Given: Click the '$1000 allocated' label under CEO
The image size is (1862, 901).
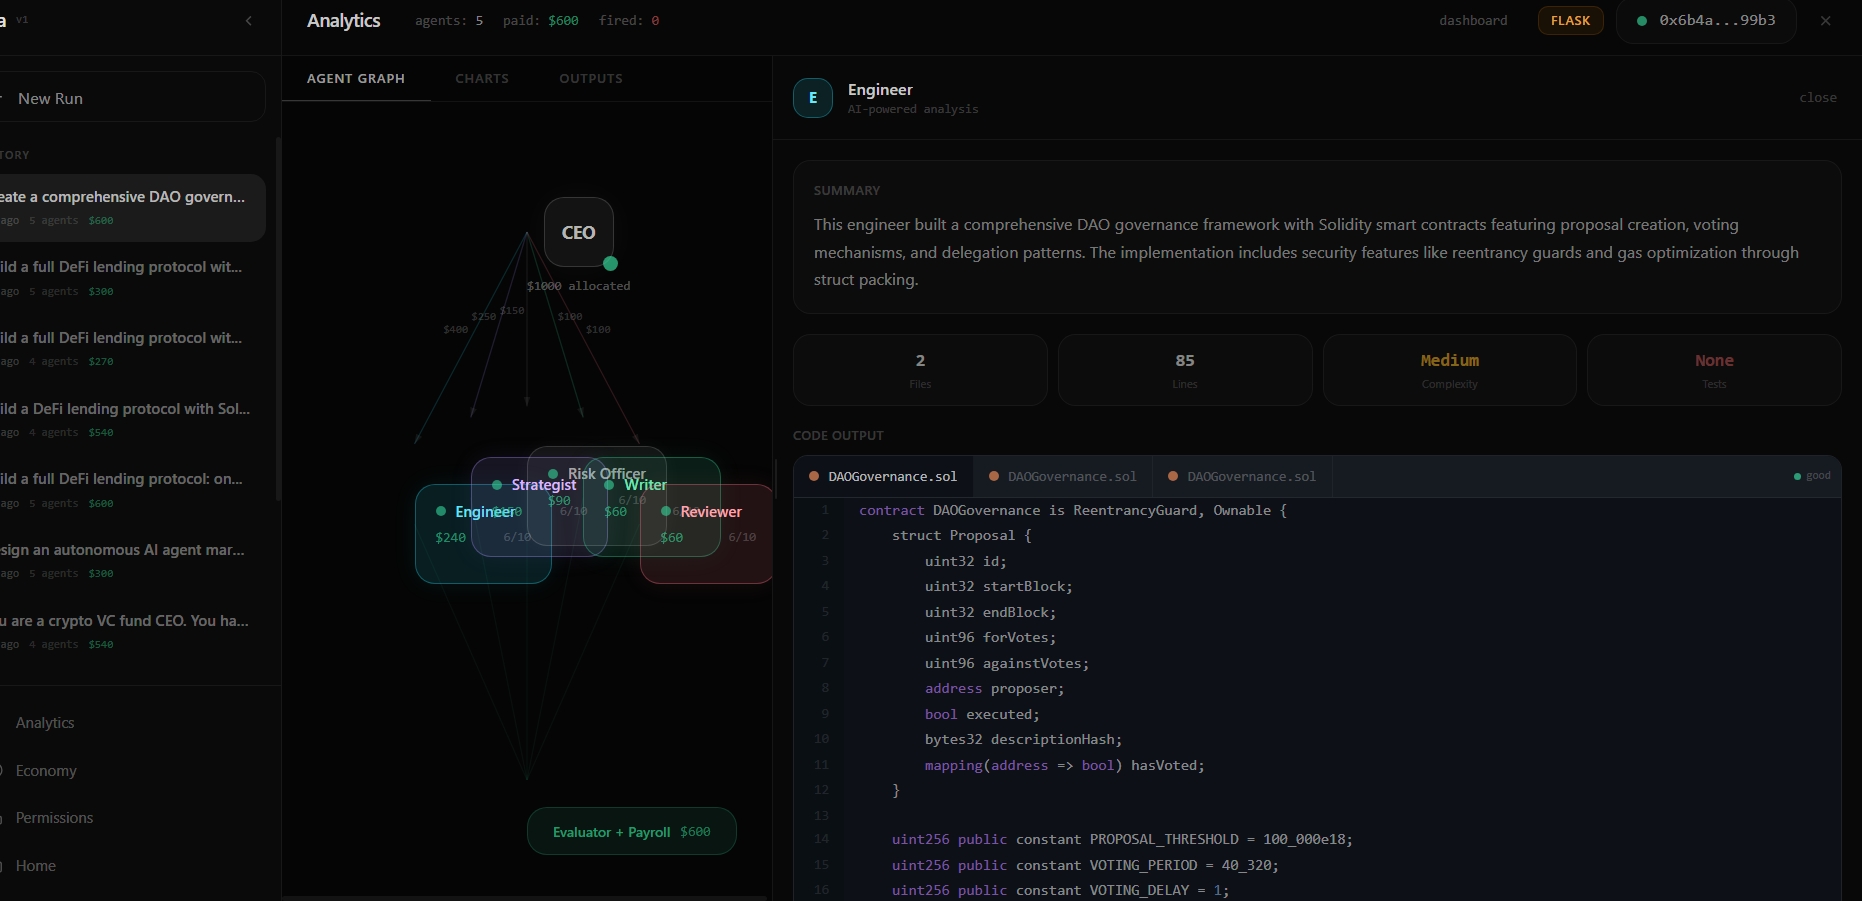Looking at the screenshot, I should click(x=579, y=286).
